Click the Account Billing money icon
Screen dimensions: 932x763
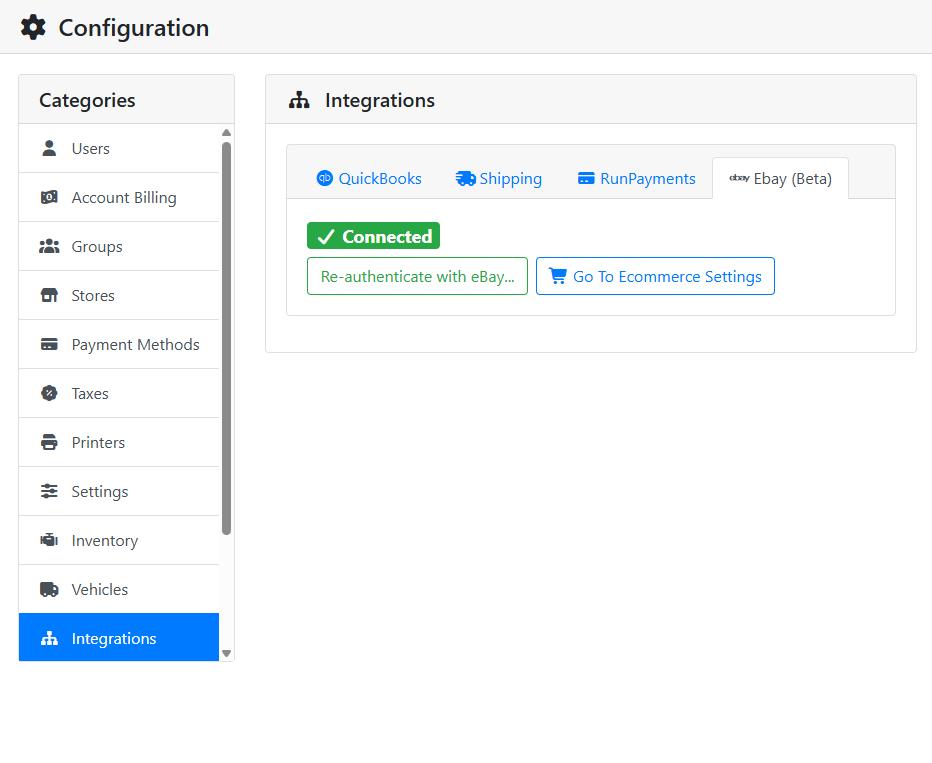[x=49, y=197]
